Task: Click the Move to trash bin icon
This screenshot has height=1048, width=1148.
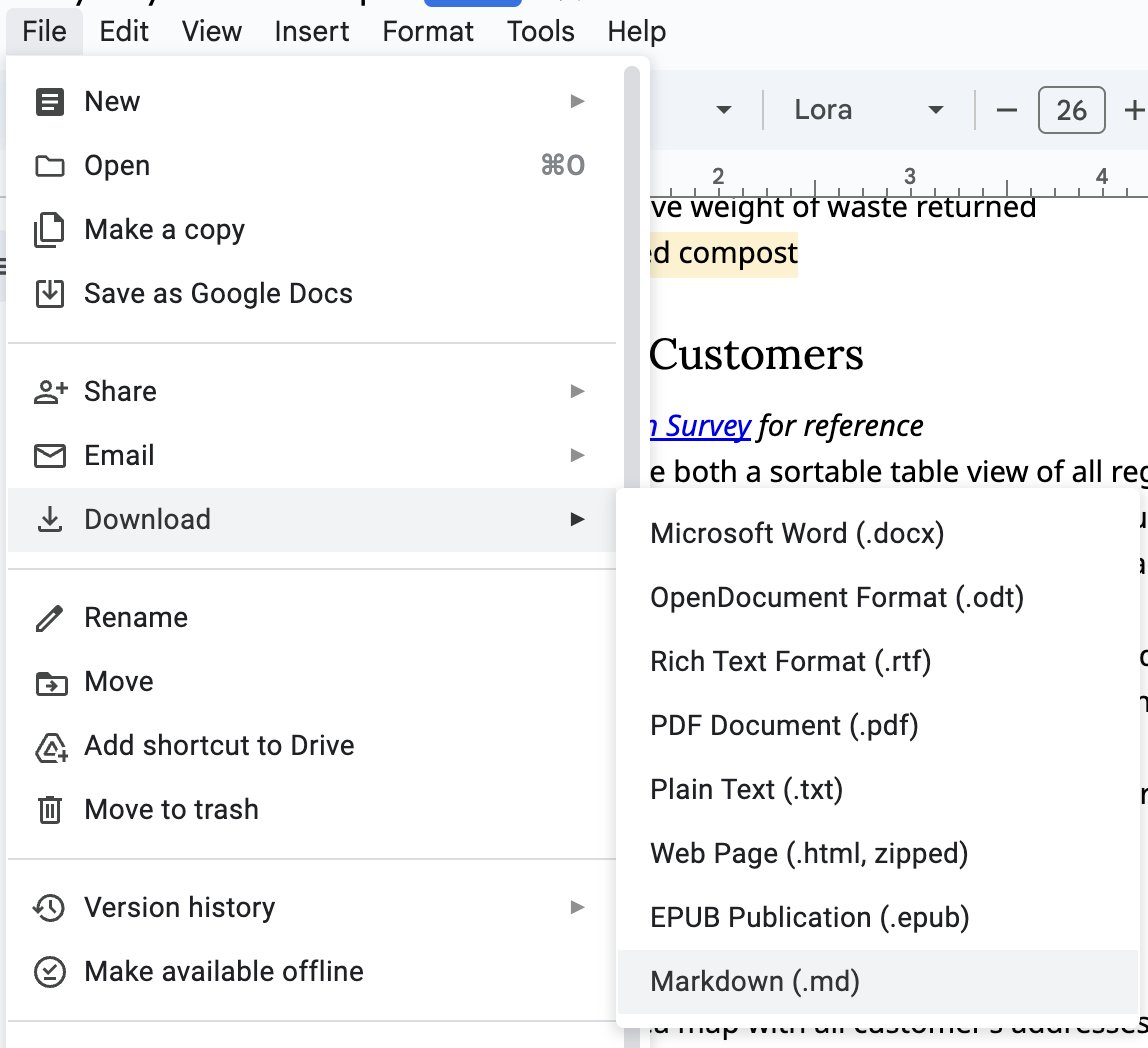Action: [x=50, y=810]
